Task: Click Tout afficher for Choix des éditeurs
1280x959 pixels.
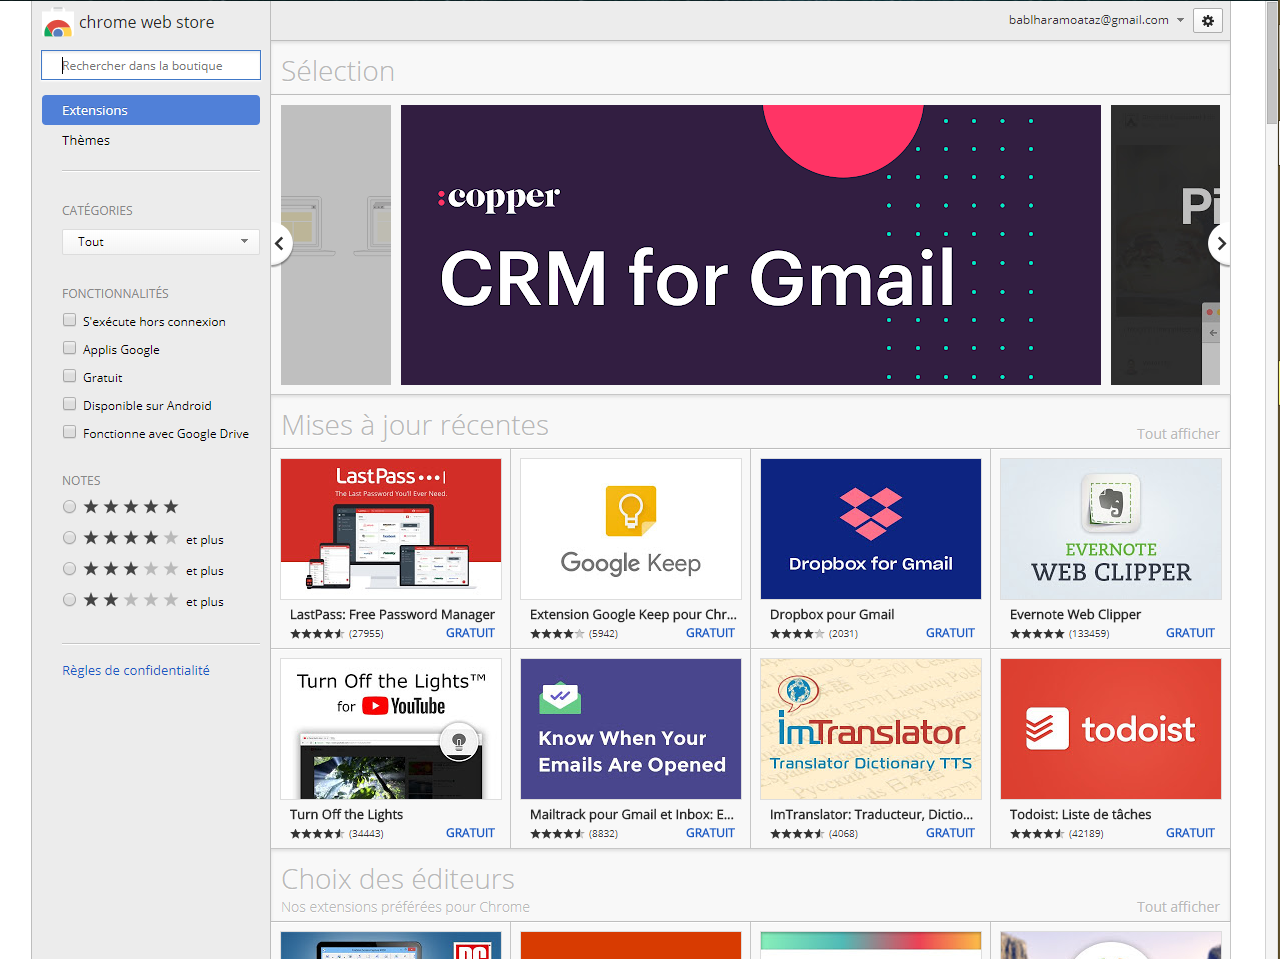Action: [x=1178, y=906]
